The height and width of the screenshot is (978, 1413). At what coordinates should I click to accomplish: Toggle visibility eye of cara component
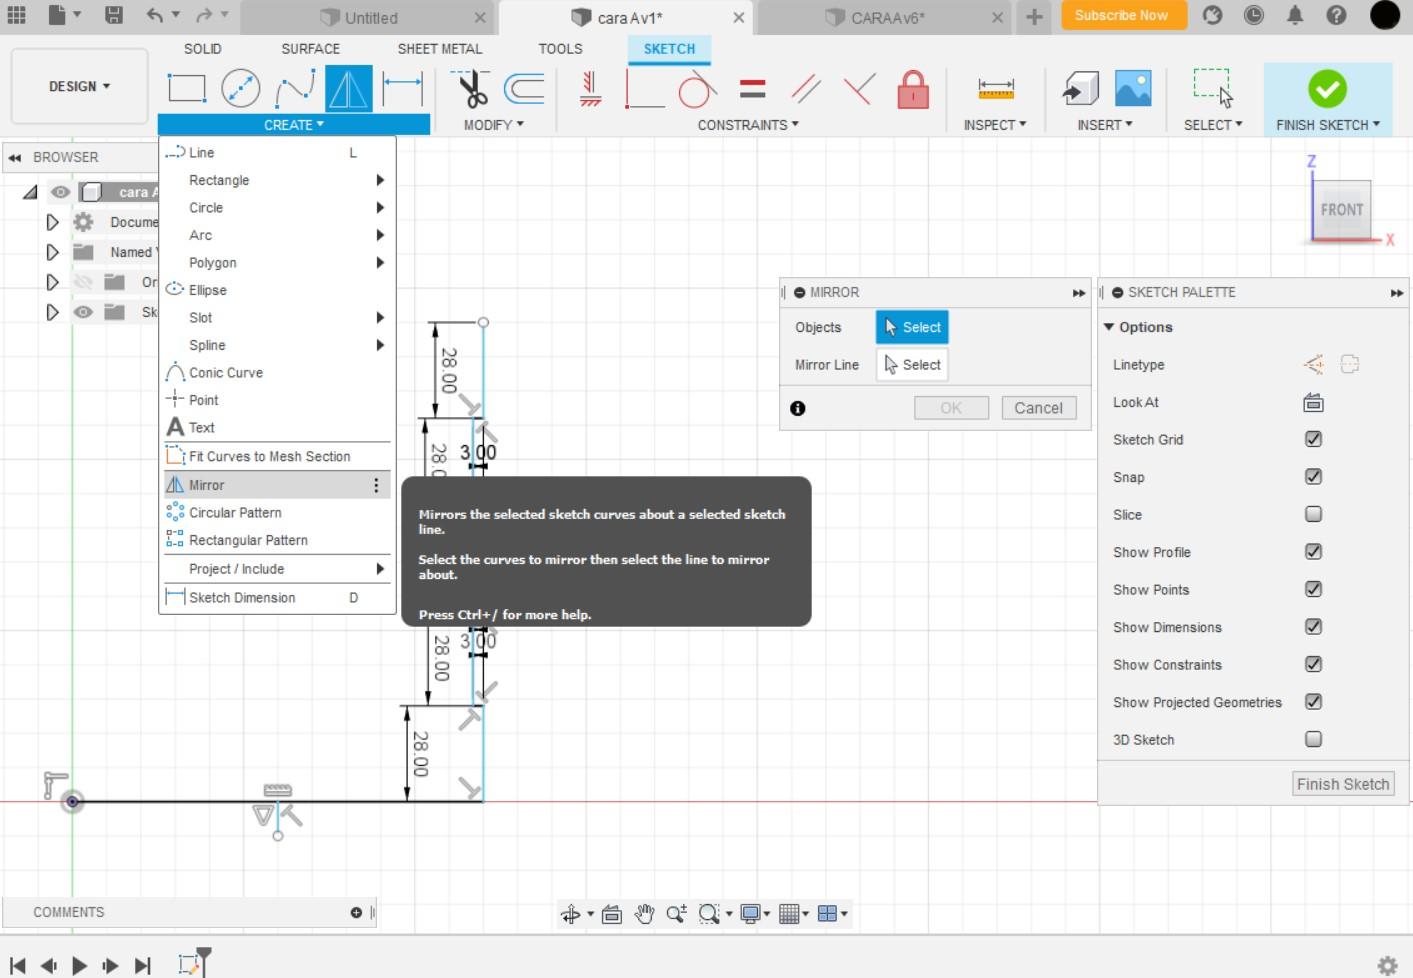point(61,192)
